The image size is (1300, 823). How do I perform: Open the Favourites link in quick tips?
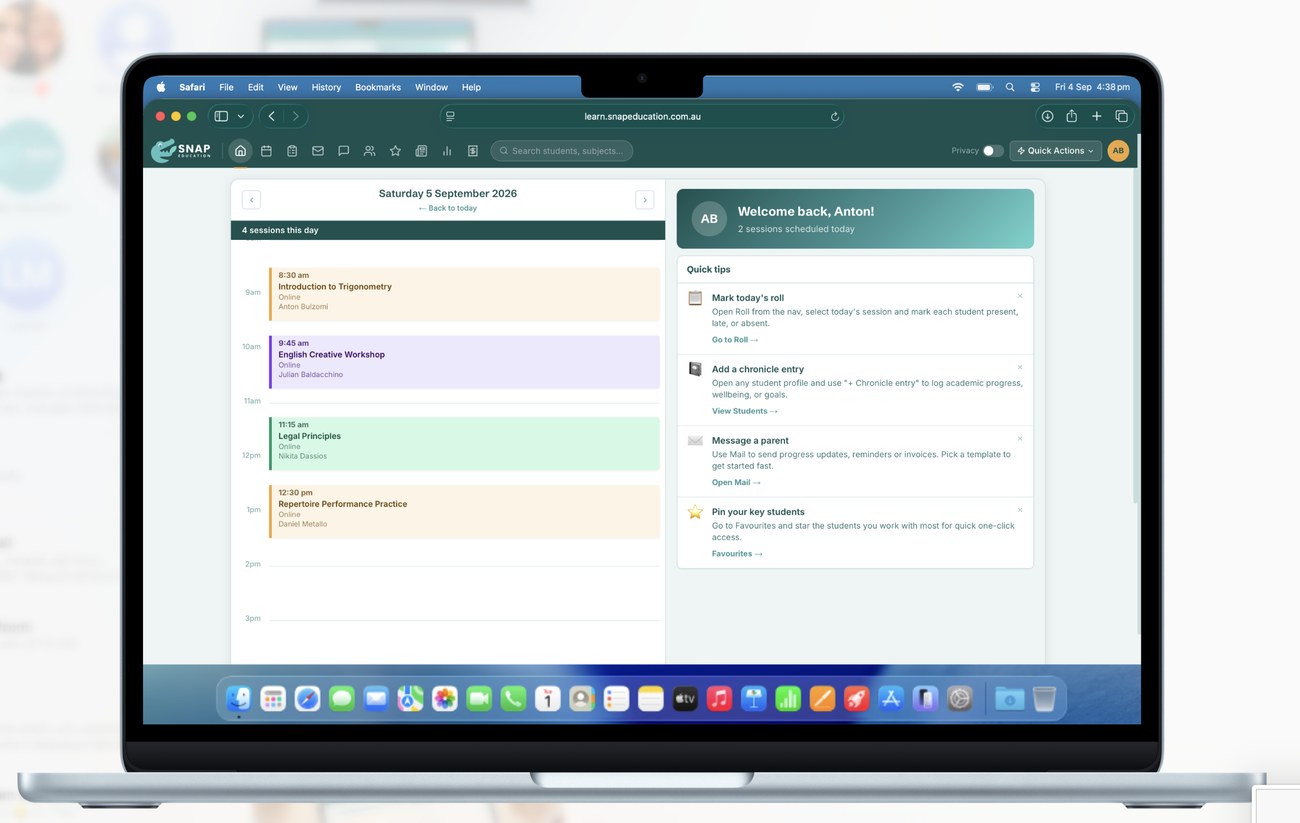(x=737, y=553)
